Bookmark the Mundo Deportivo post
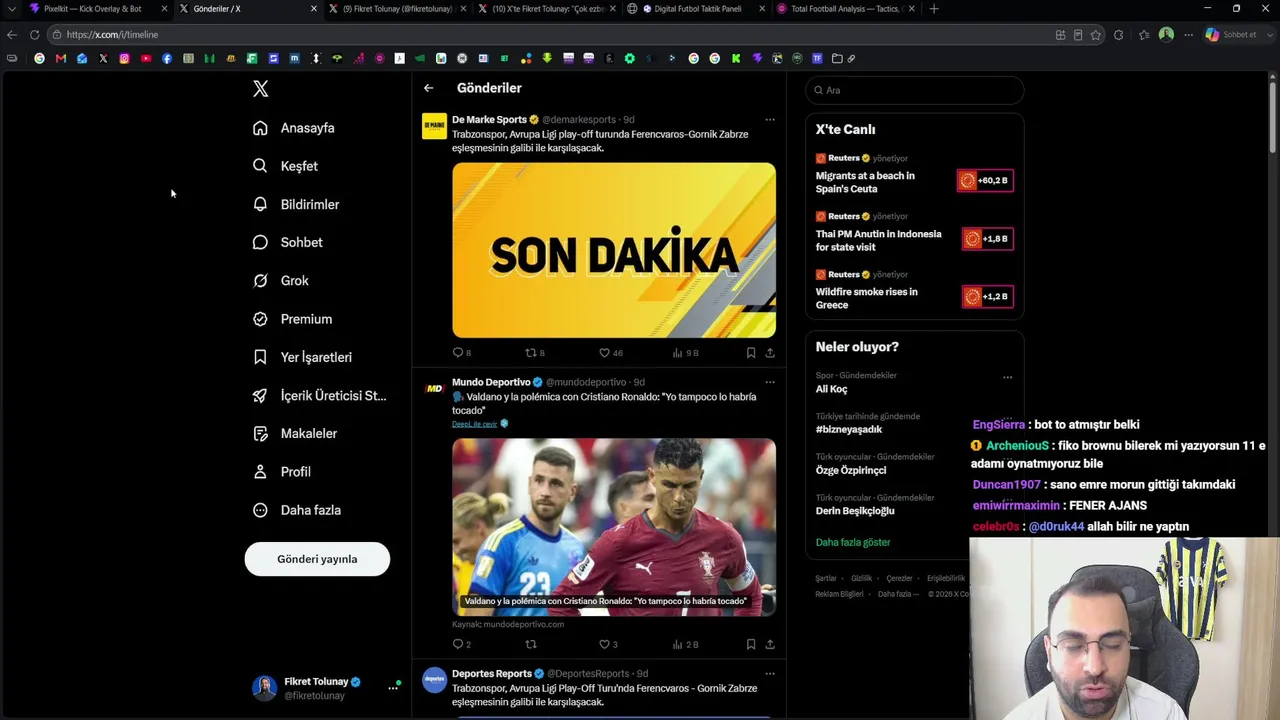Image resolution: width=1280 pixels, height=720 pixels. pos(751,645)
